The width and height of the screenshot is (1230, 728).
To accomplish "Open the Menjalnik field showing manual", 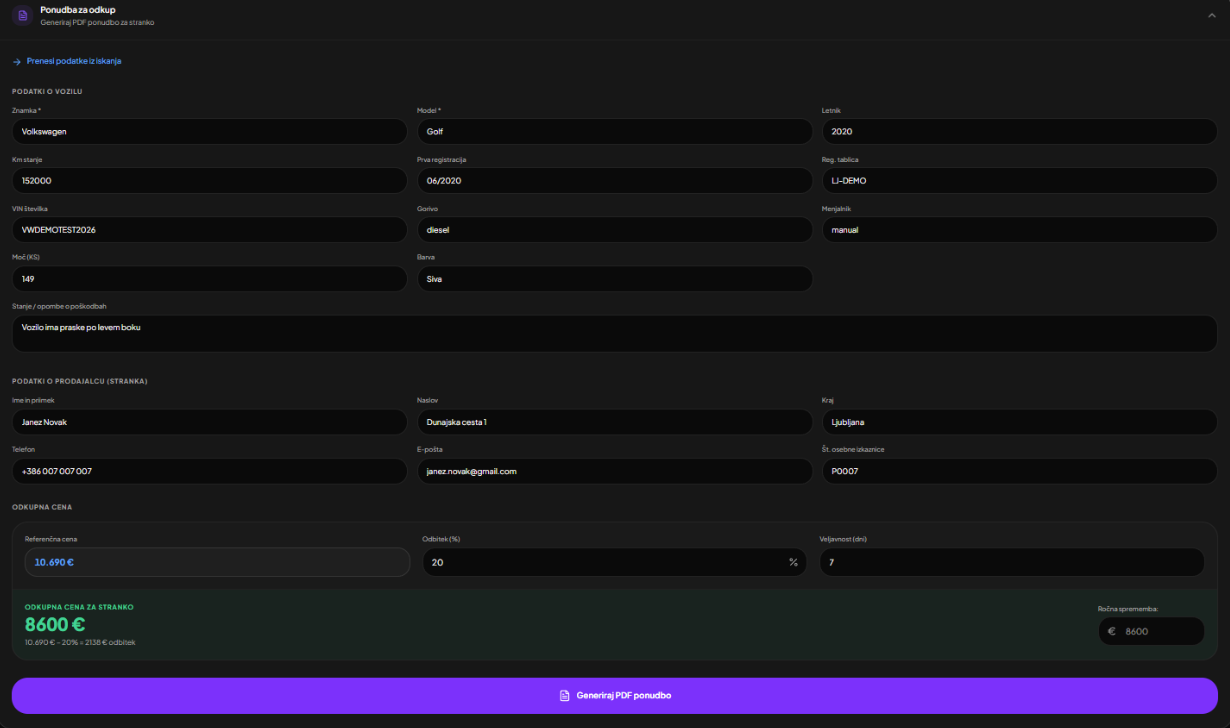I will 1019,229.
